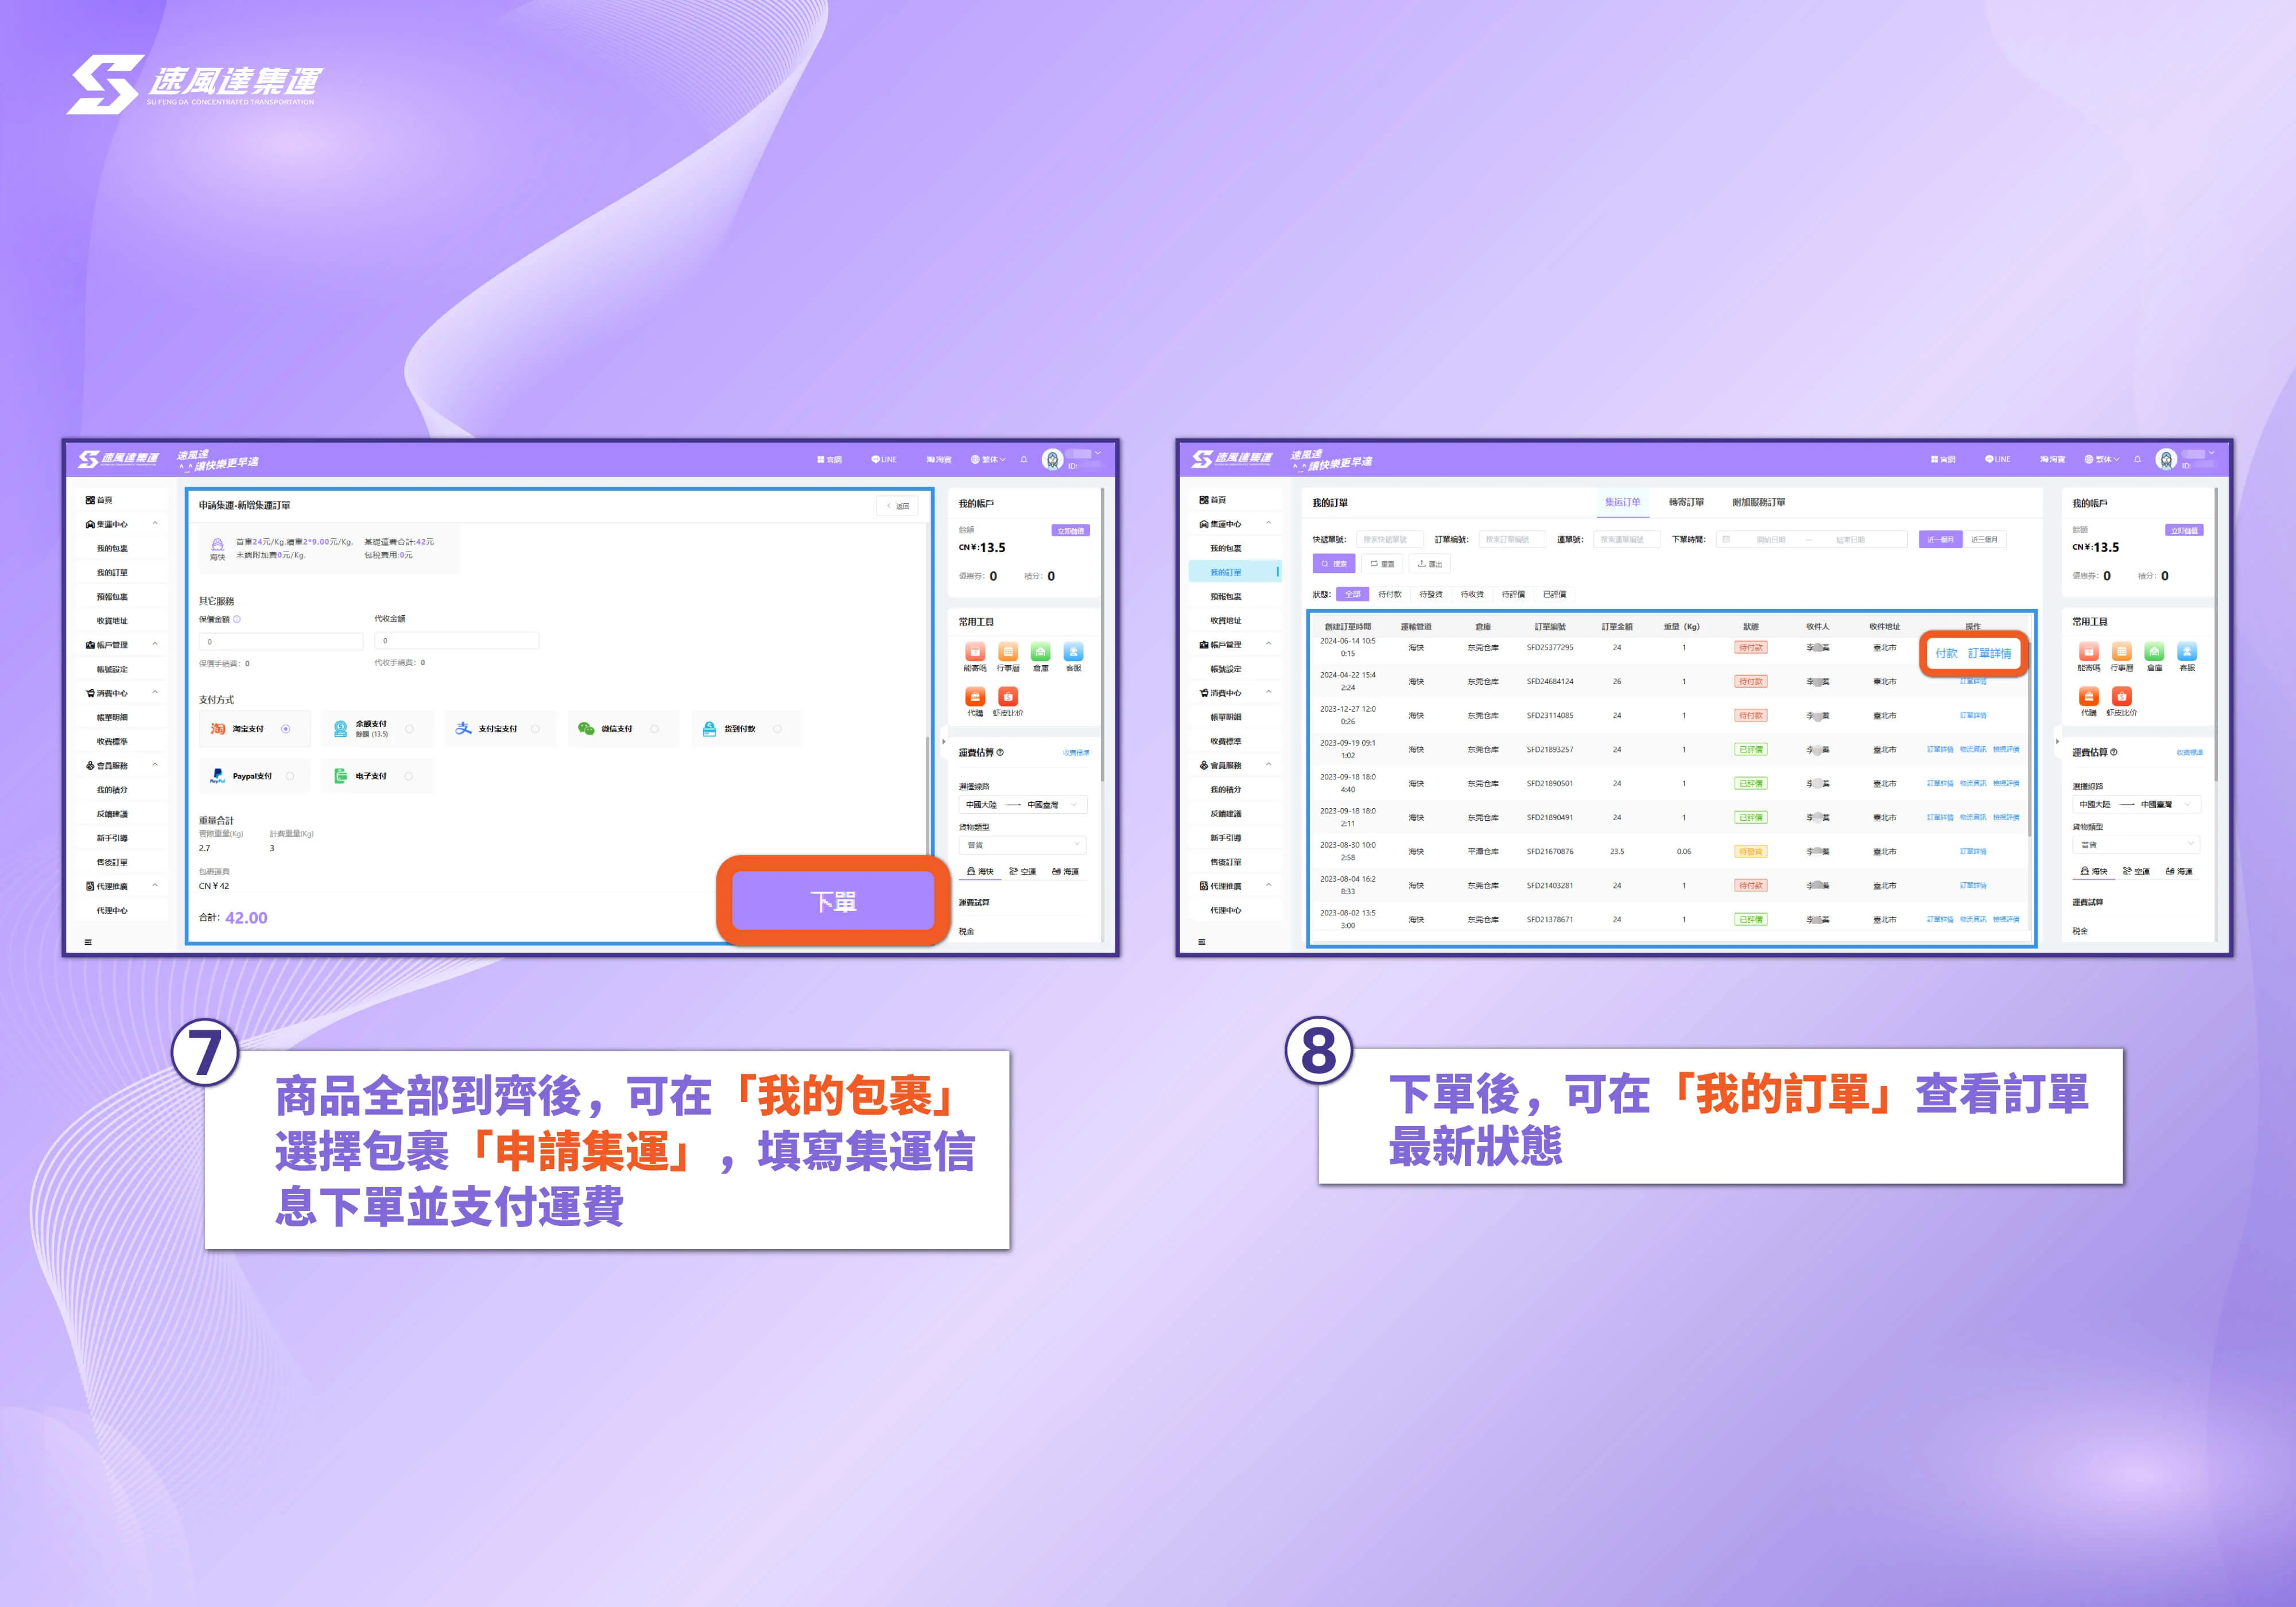Image resolution: width=2296 pixels, height=1607 pixels.
Task: Open 代購 tool icon in left screenshot
Action: point(975,696)
